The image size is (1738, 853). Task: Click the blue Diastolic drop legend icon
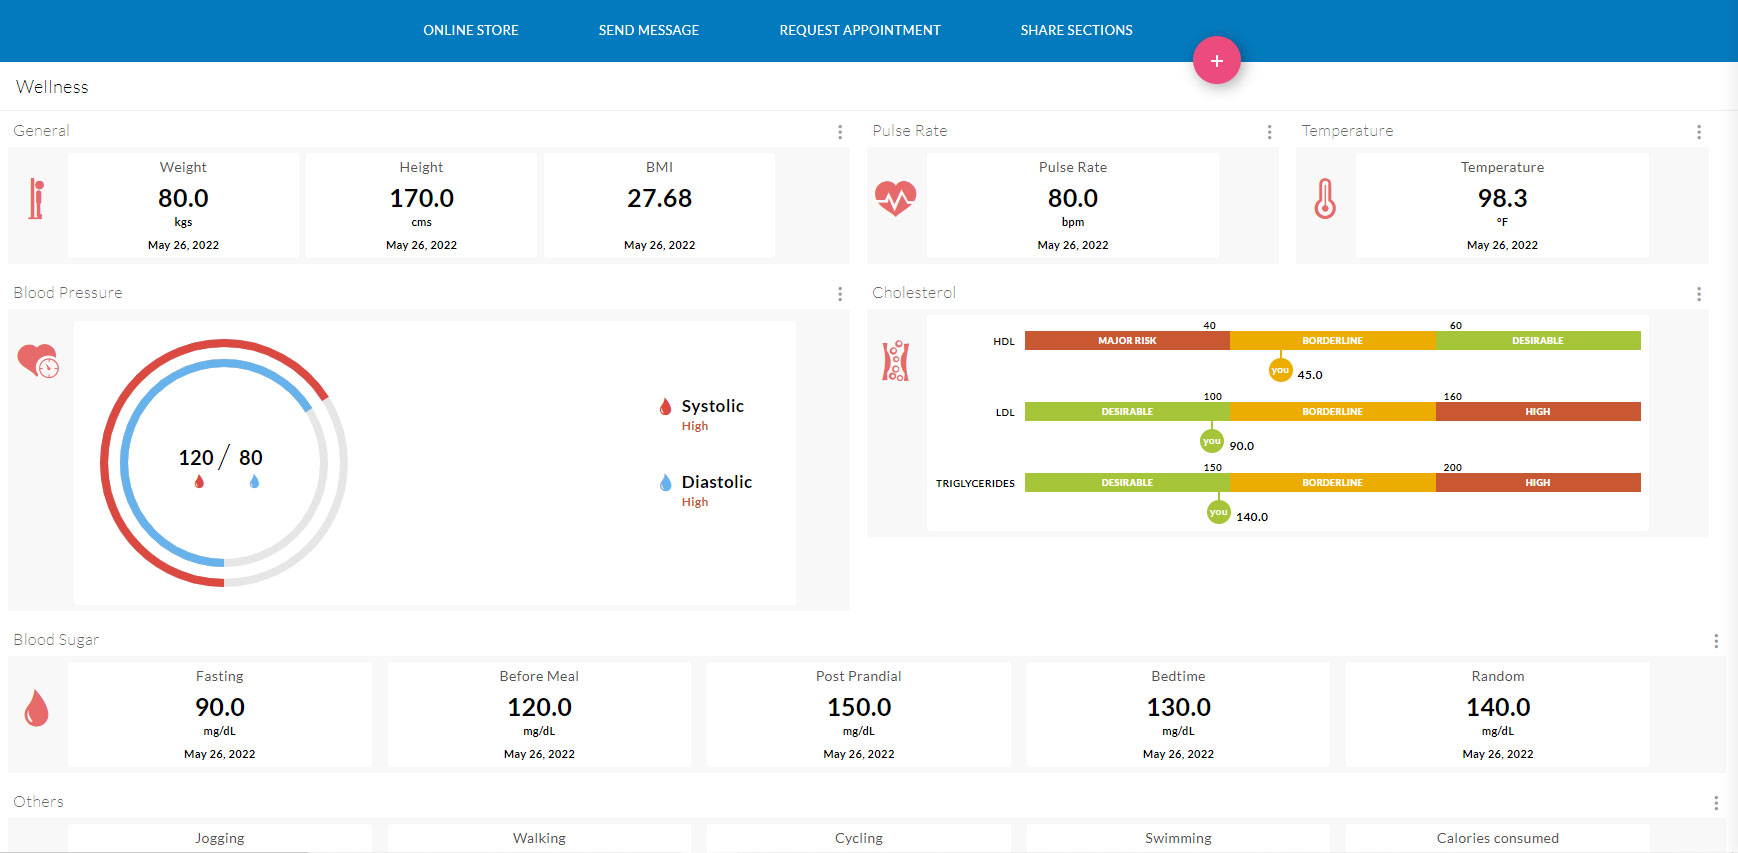point(665,482)
